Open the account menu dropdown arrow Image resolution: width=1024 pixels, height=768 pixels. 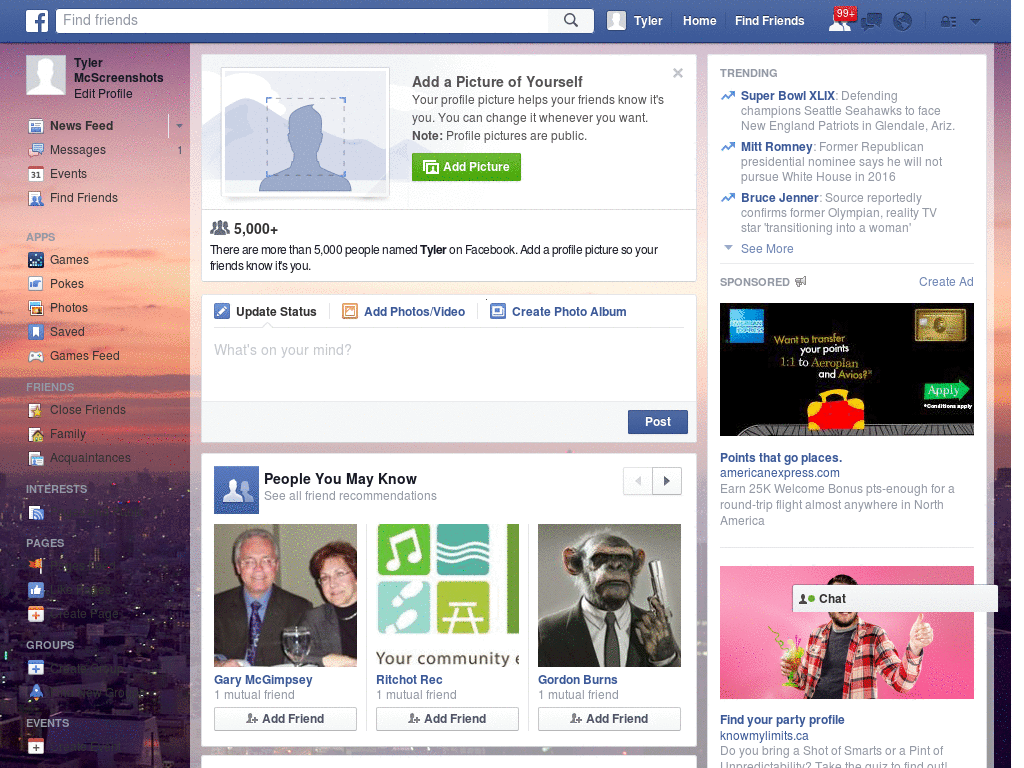(975, 21)
